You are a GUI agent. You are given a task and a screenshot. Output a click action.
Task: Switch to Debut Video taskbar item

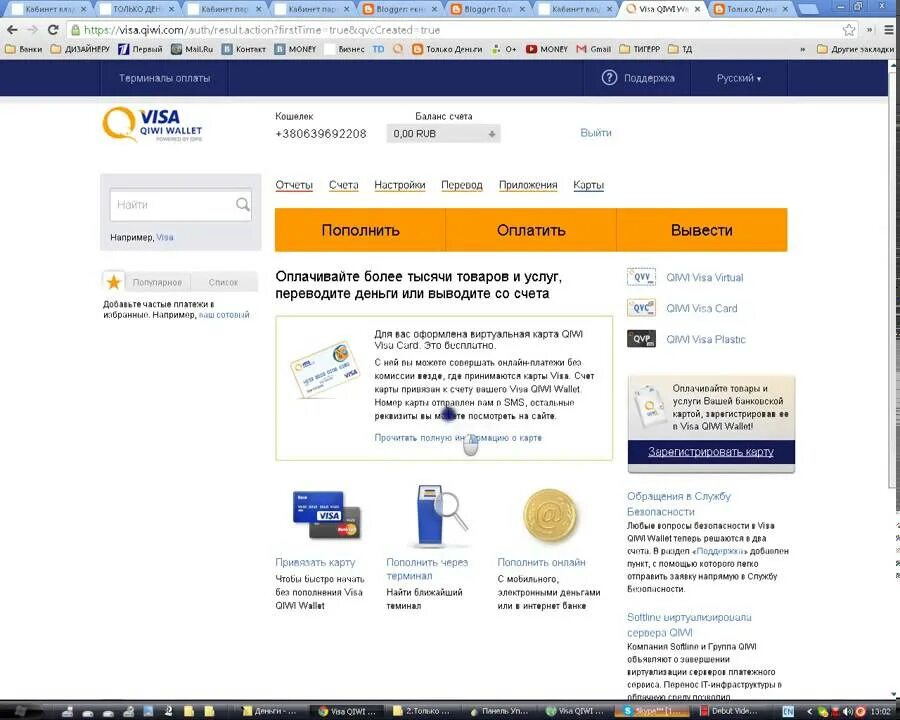[x=728, y=711]
